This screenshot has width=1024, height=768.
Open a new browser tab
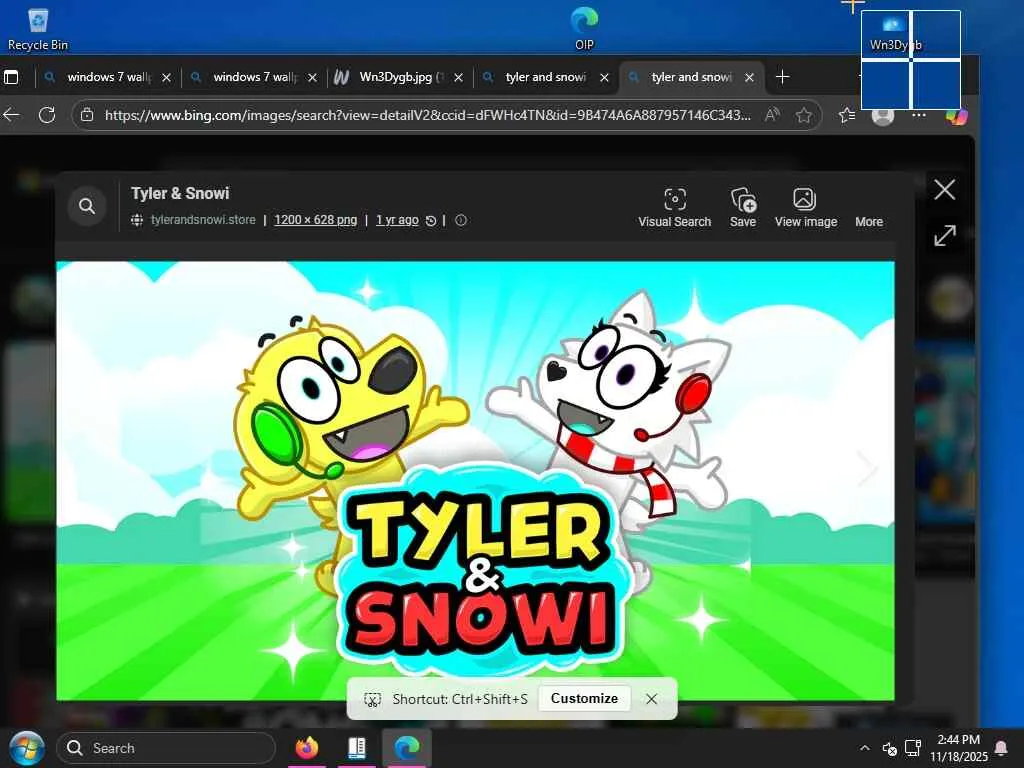pyautogui.click(x=782, y=77)
